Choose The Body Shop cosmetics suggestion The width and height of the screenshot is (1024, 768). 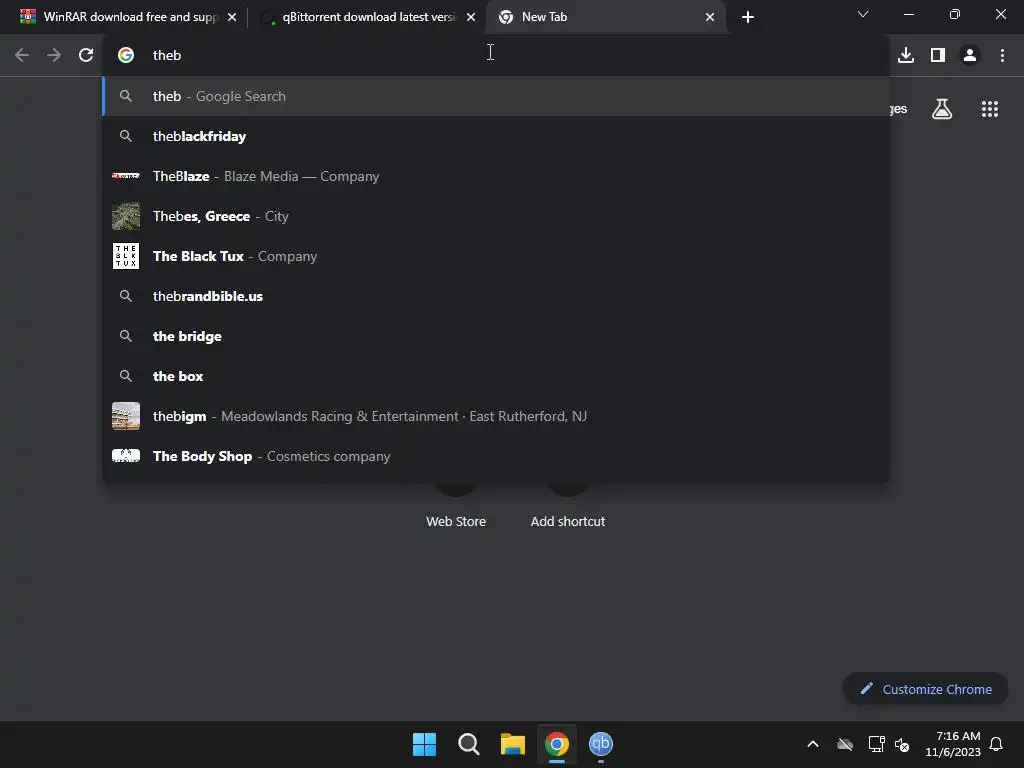tap(496, 456)
